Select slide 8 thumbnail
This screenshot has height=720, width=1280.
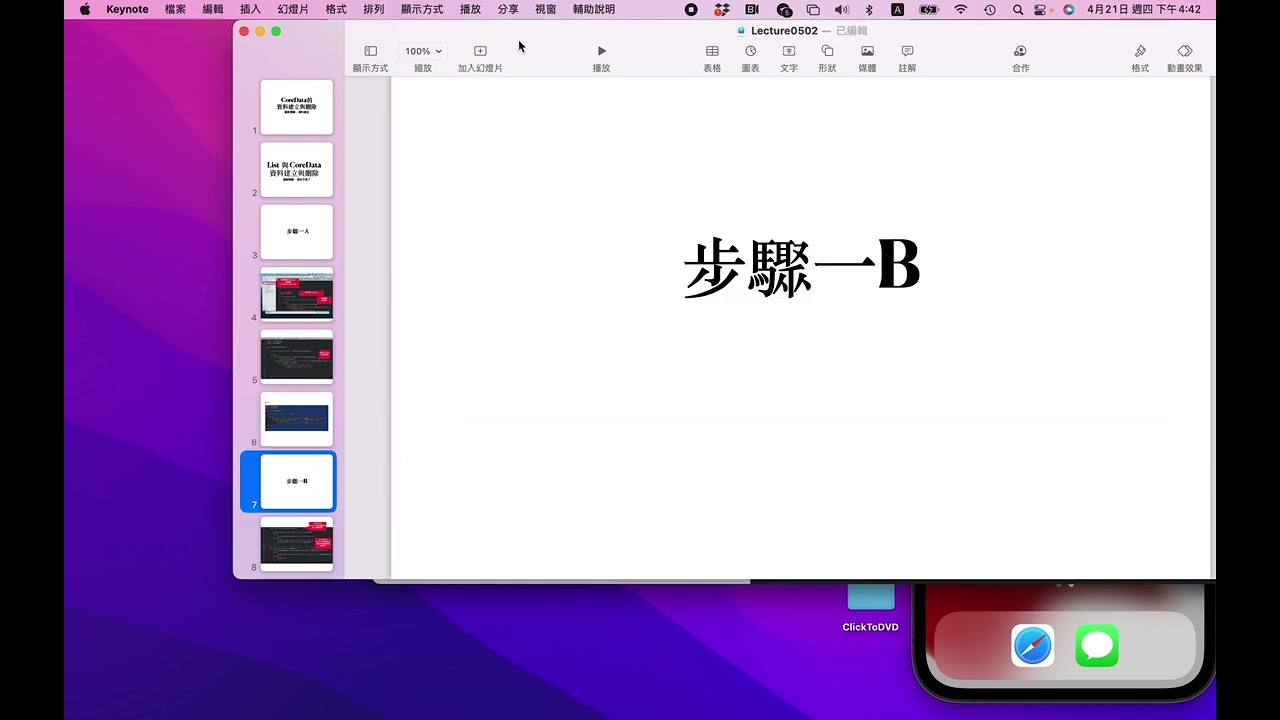point(297,544)
